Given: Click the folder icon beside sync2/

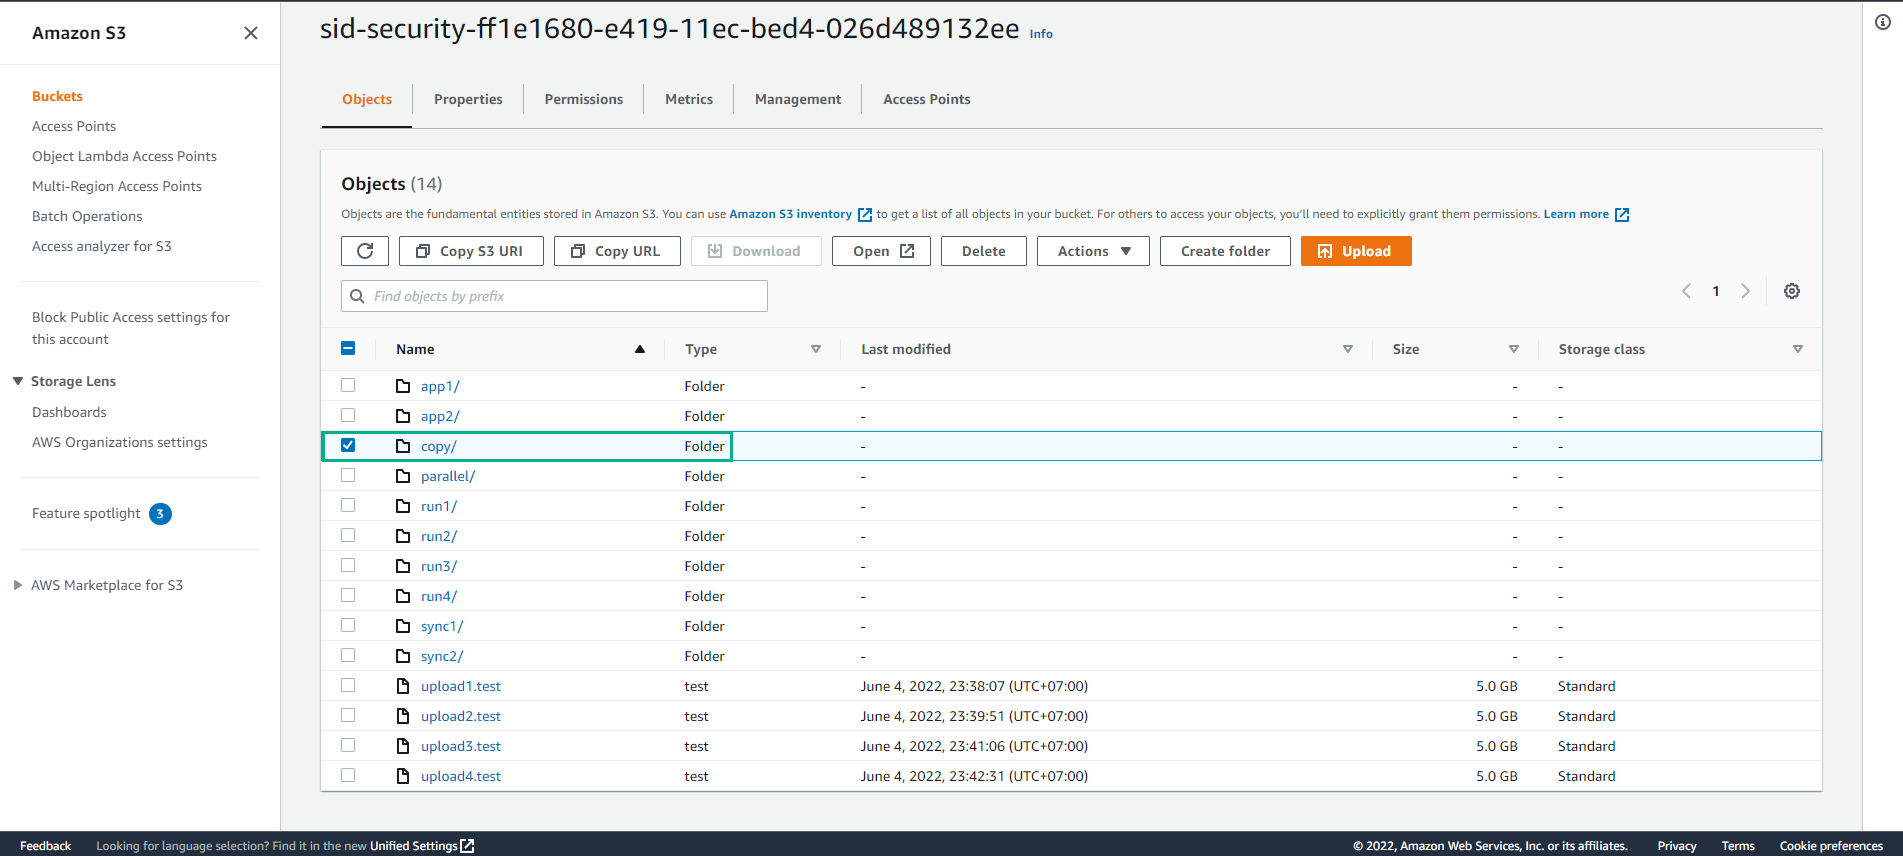Looking at the screenshot, I should 403,656.
